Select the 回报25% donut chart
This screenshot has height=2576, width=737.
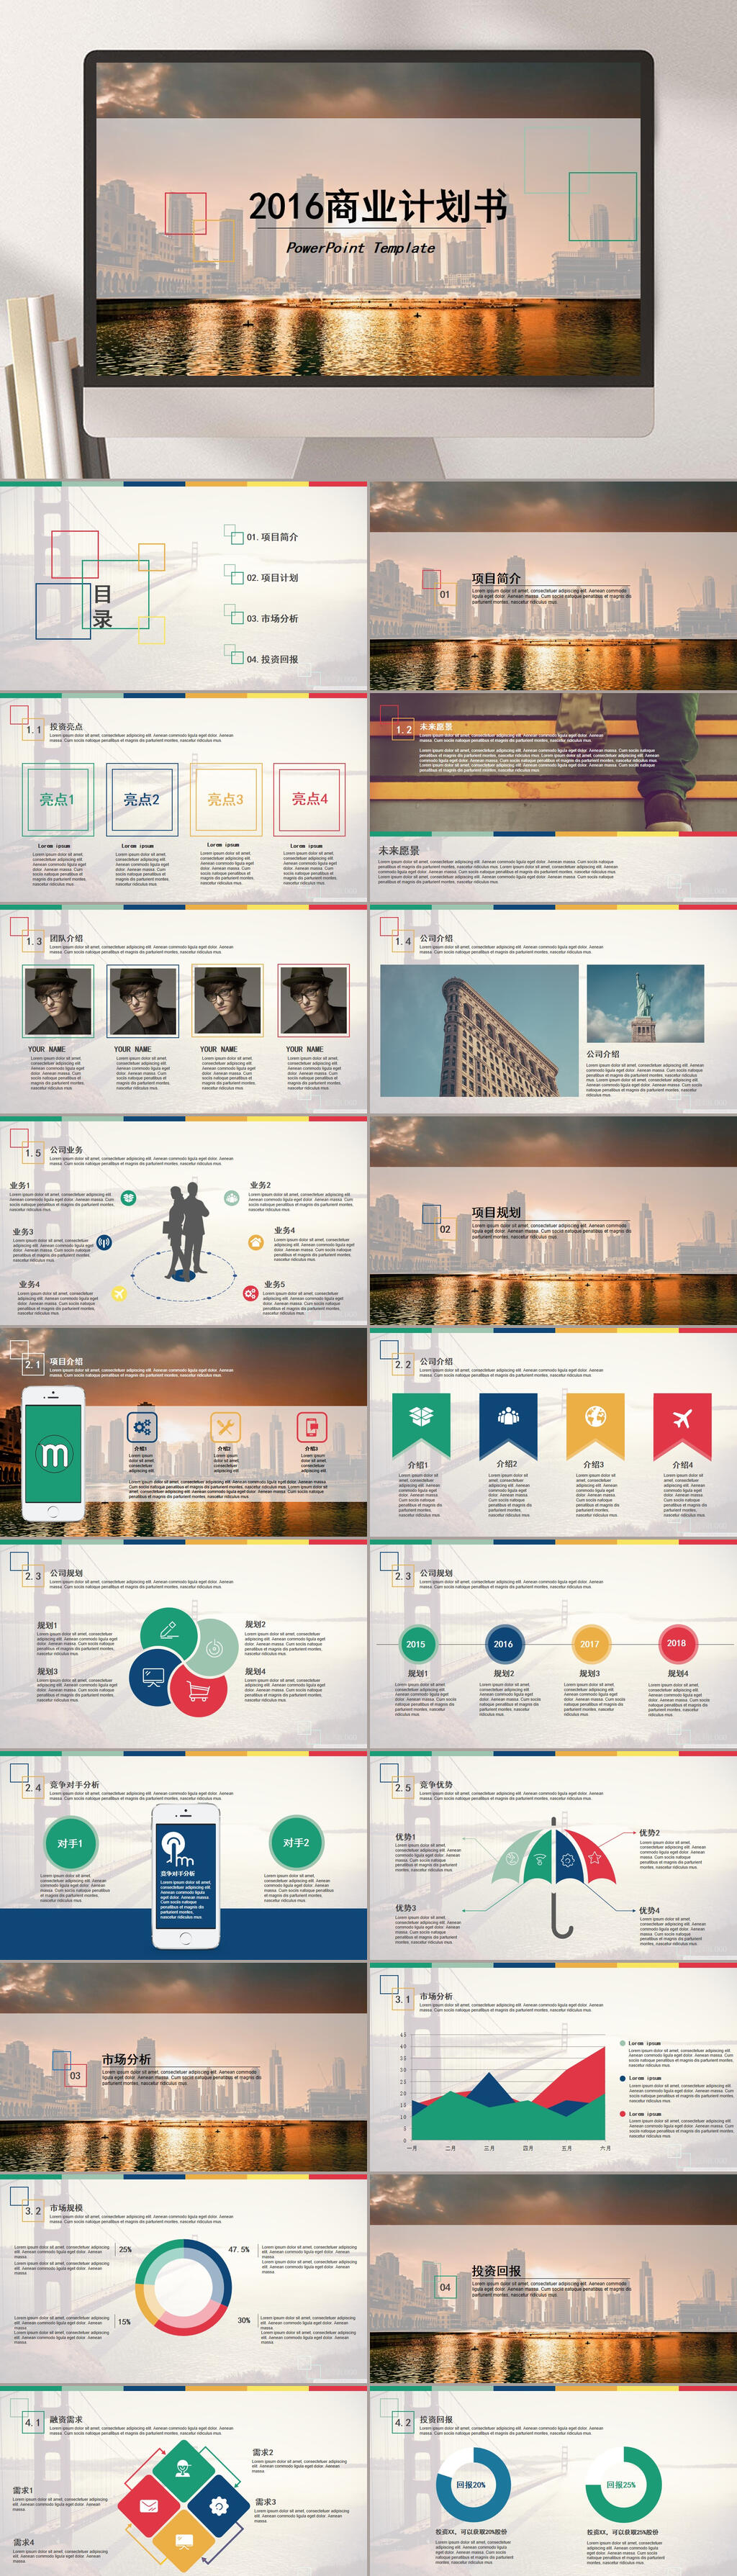coord(623,2484)
